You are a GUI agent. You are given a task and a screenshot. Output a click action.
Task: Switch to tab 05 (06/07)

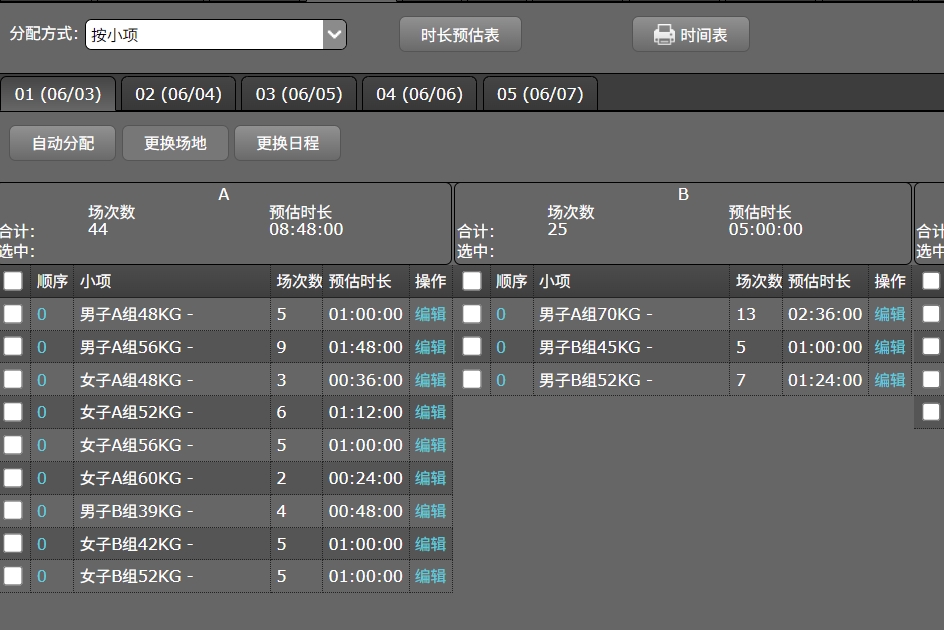[539, 93]
